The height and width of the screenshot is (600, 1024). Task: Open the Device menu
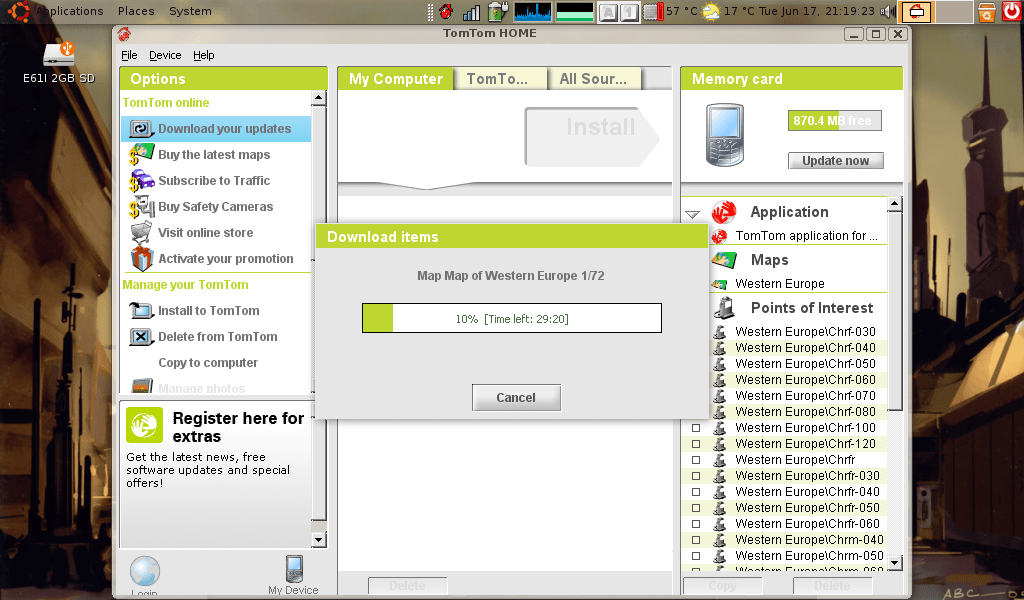(165, 55)
